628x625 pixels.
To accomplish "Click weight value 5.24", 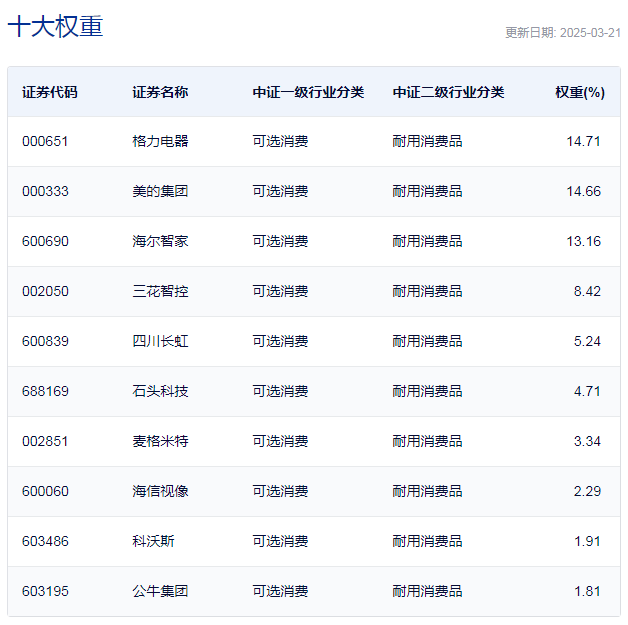I will [587, 342].
